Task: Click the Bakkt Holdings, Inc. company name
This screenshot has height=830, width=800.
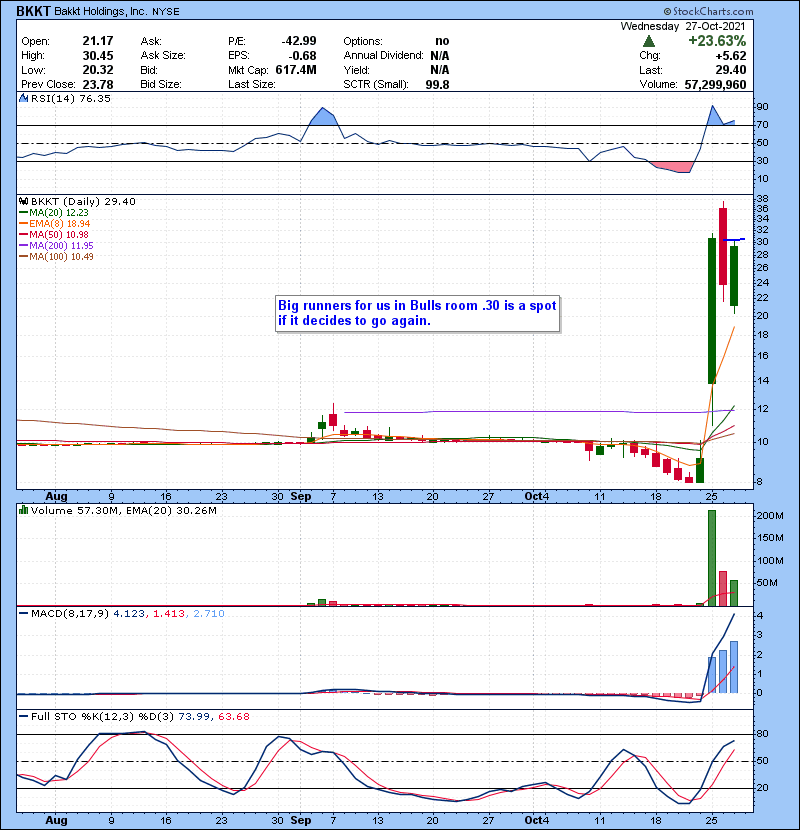Action: [101, 12]
